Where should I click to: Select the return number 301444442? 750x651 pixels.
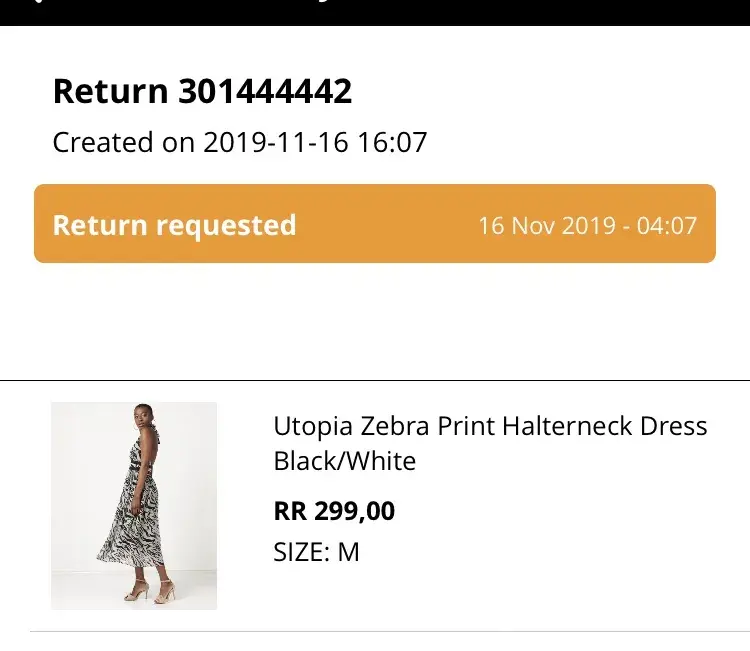265,91
